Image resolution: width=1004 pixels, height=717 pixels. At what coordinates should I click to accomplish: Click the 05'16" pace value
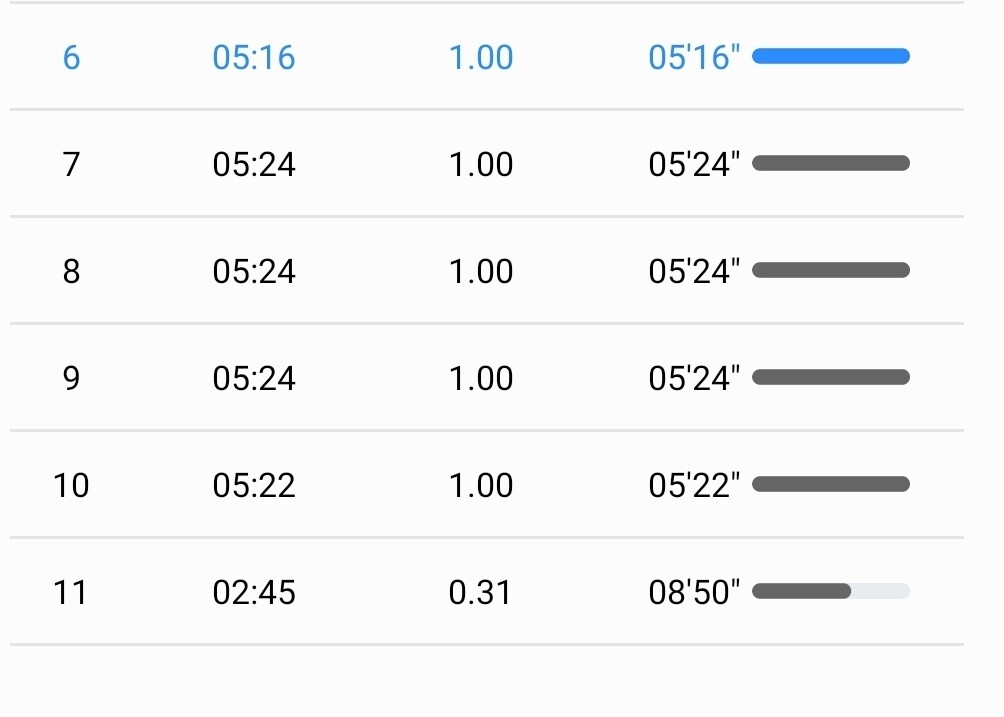coord(695,57)
